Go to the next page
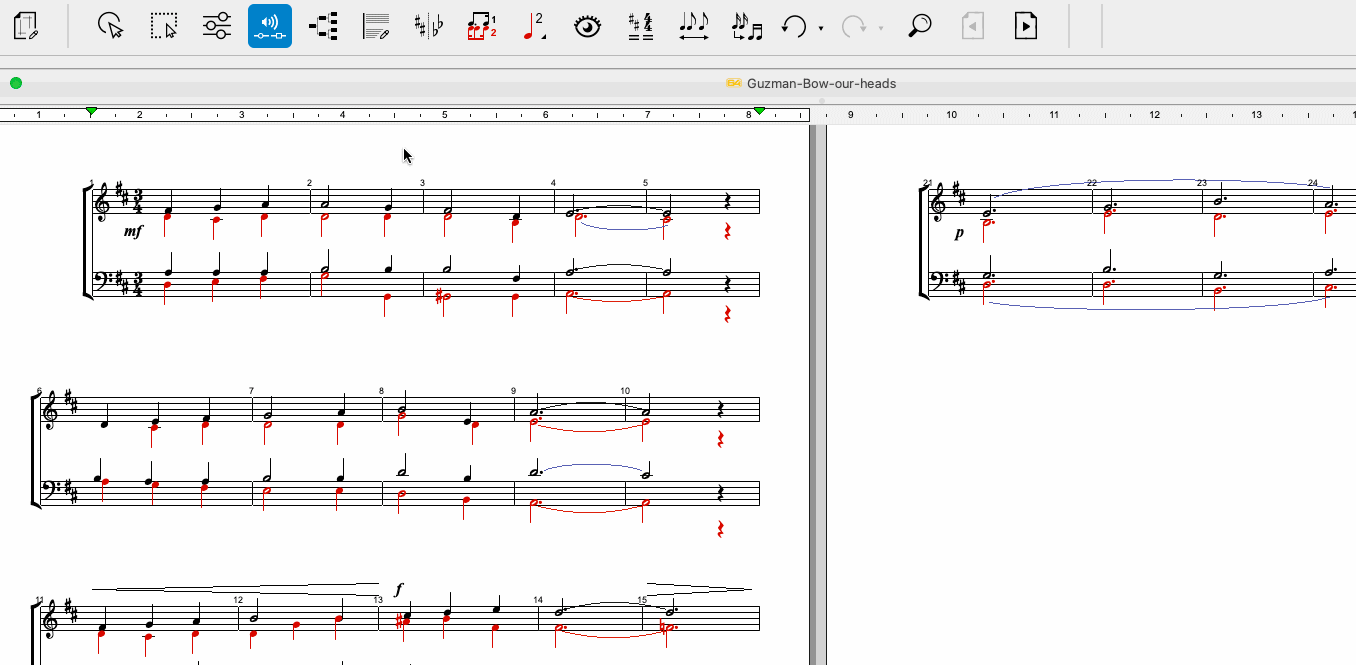The image size is (1356, 665). (x=1025, y=25)
